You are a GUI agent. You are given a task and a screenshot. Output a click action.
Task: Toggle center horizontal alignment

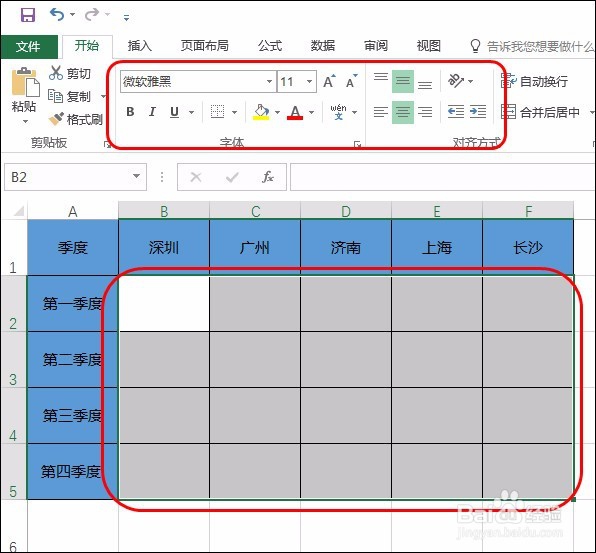pos(403,112)
